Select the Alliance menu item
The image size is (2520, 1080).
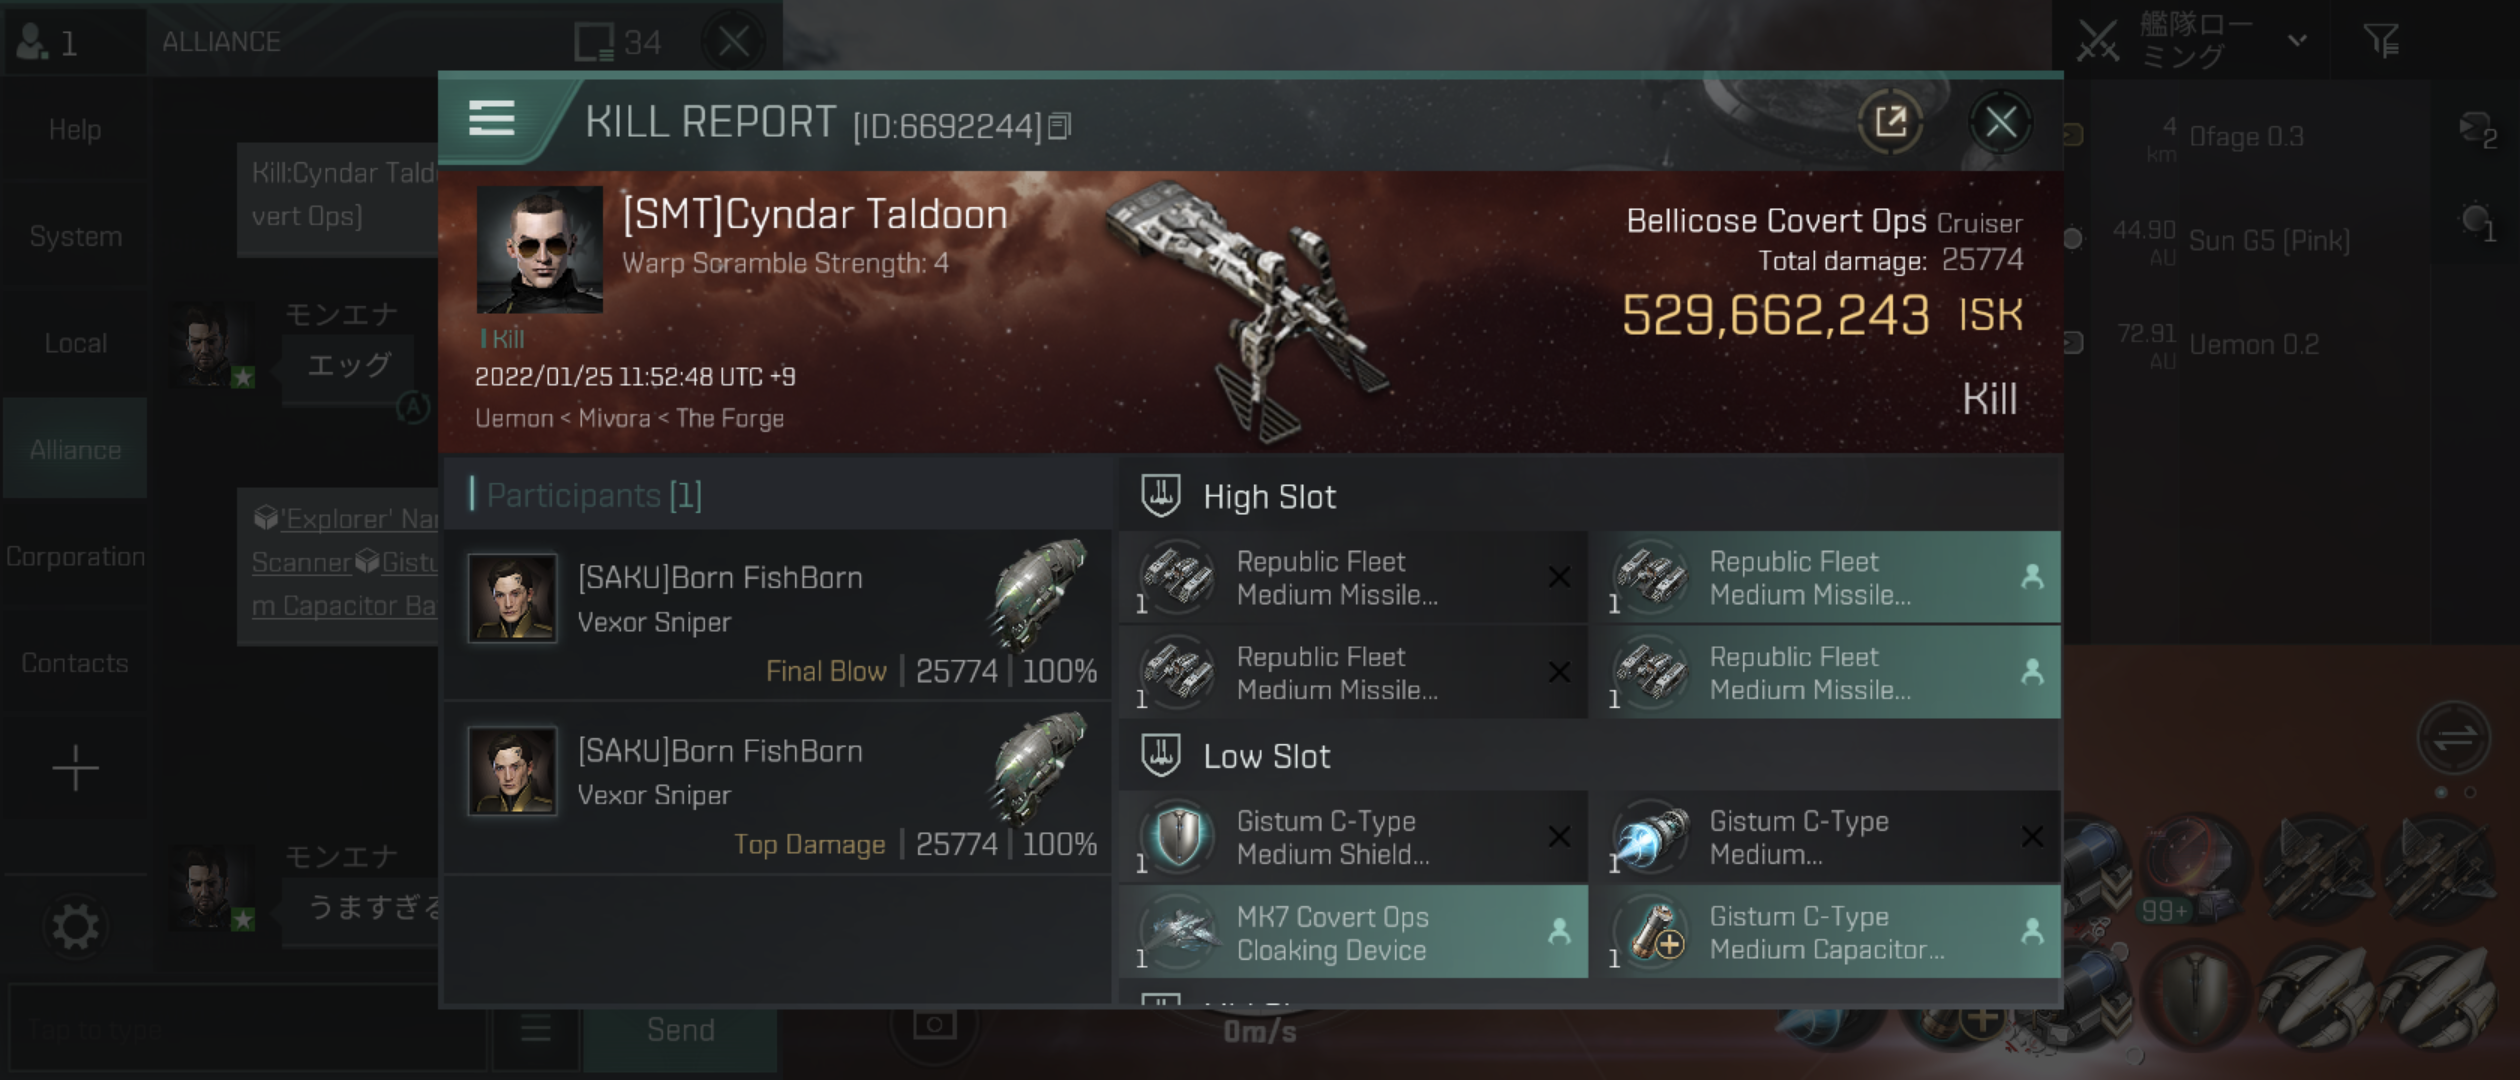(x=74, y=448)
